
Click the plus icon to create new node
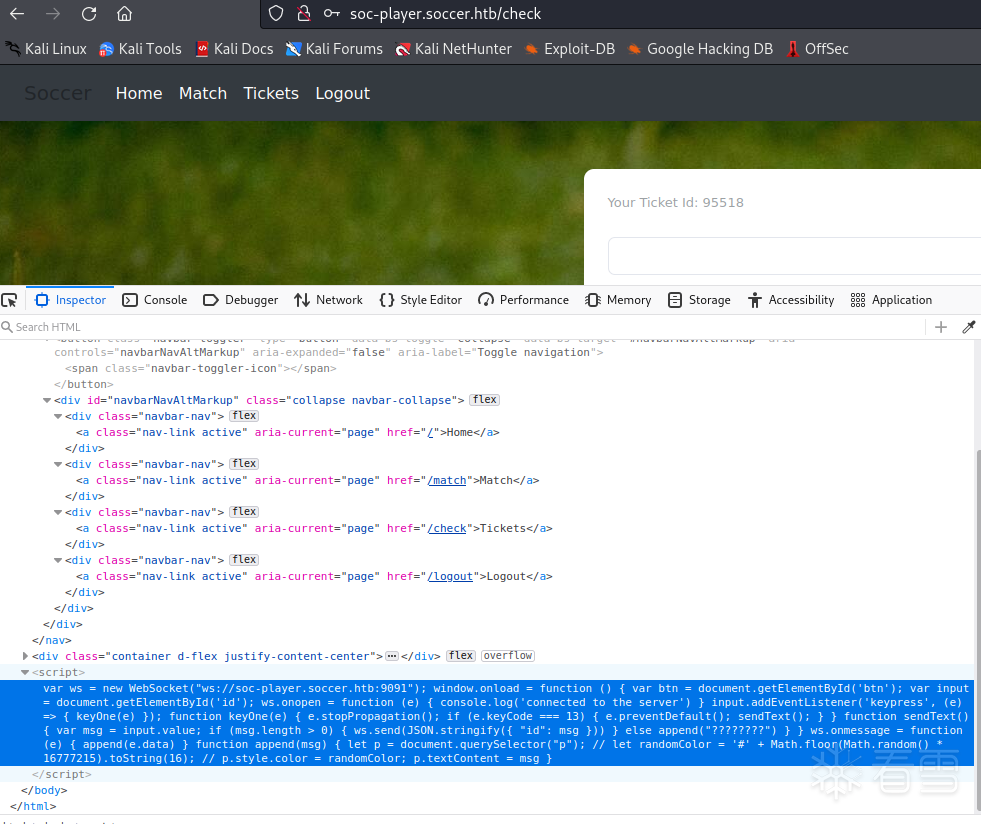(940, 327)
